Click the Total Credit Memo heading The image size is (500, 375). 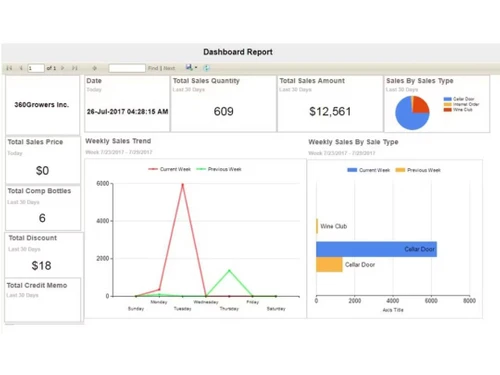(37, 285)
